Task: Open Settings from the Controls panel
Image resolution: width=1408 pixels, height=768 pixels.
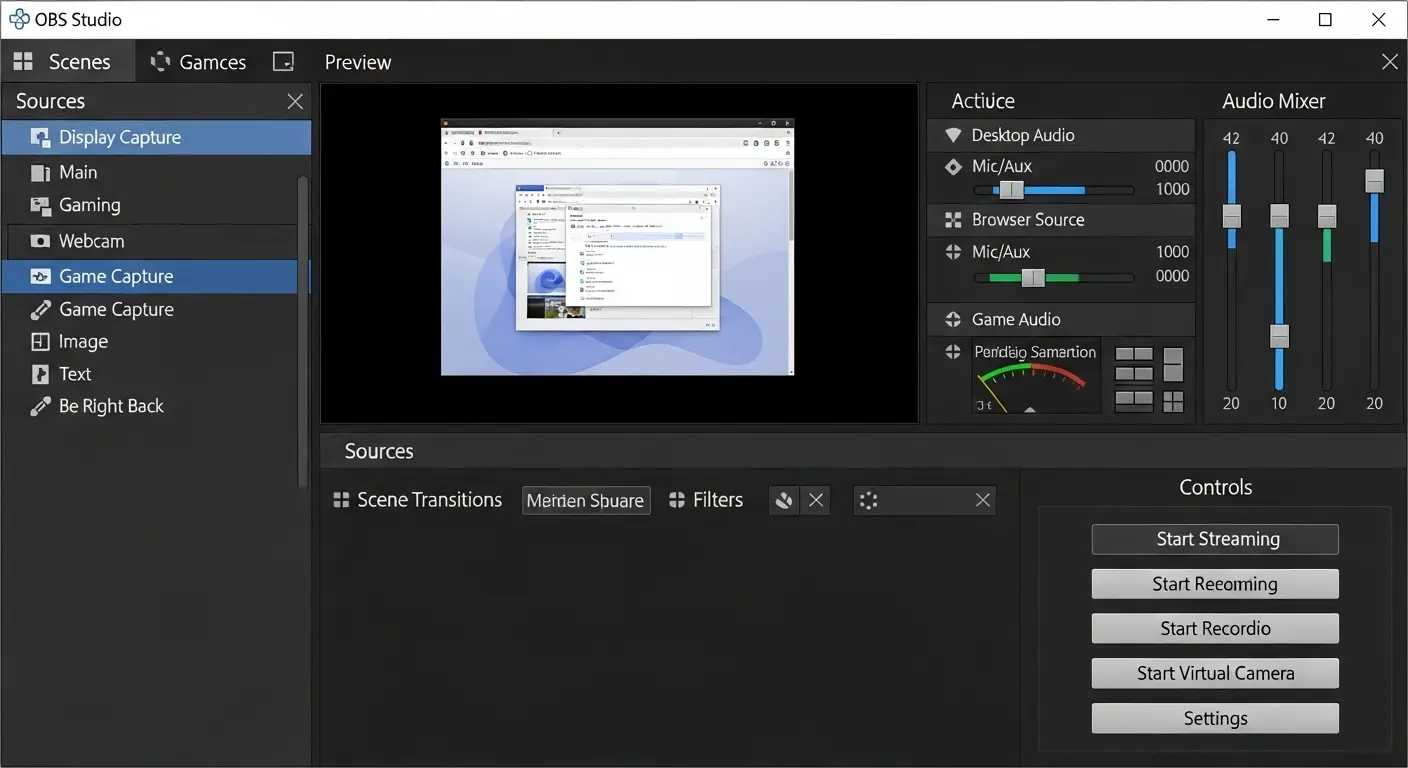Action: pos(1215,719)
